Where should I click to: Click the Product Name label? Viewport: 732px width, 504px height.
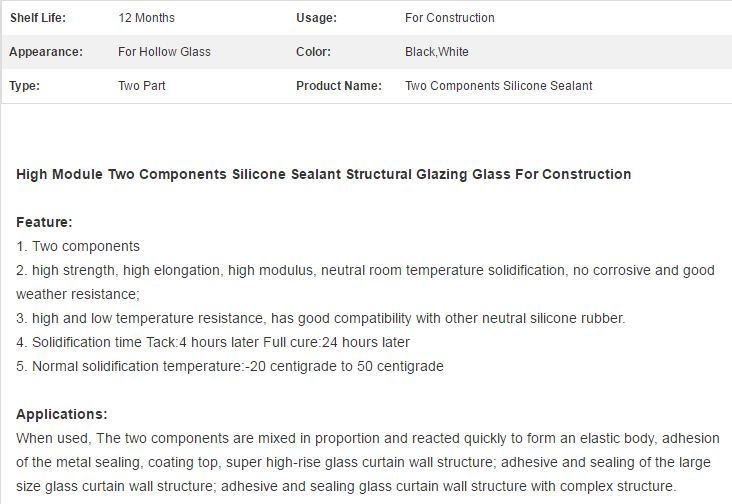339,86
